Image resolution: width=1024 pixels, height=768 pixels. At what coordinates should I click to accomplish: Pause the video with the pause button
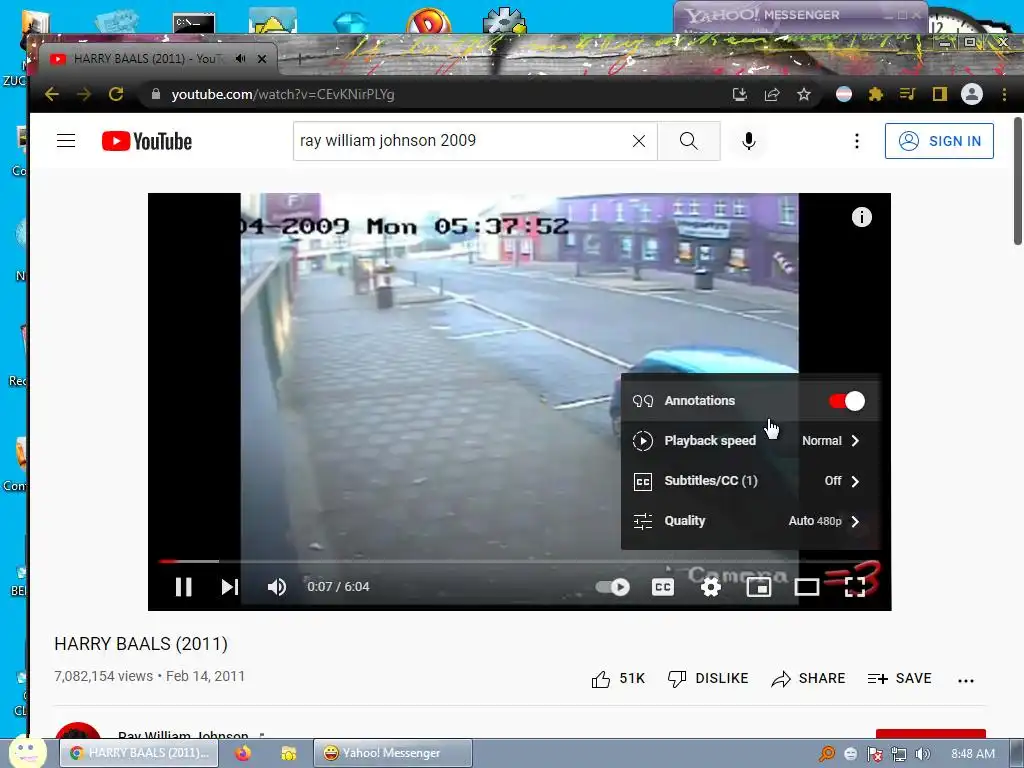click(x=184, y=586)
